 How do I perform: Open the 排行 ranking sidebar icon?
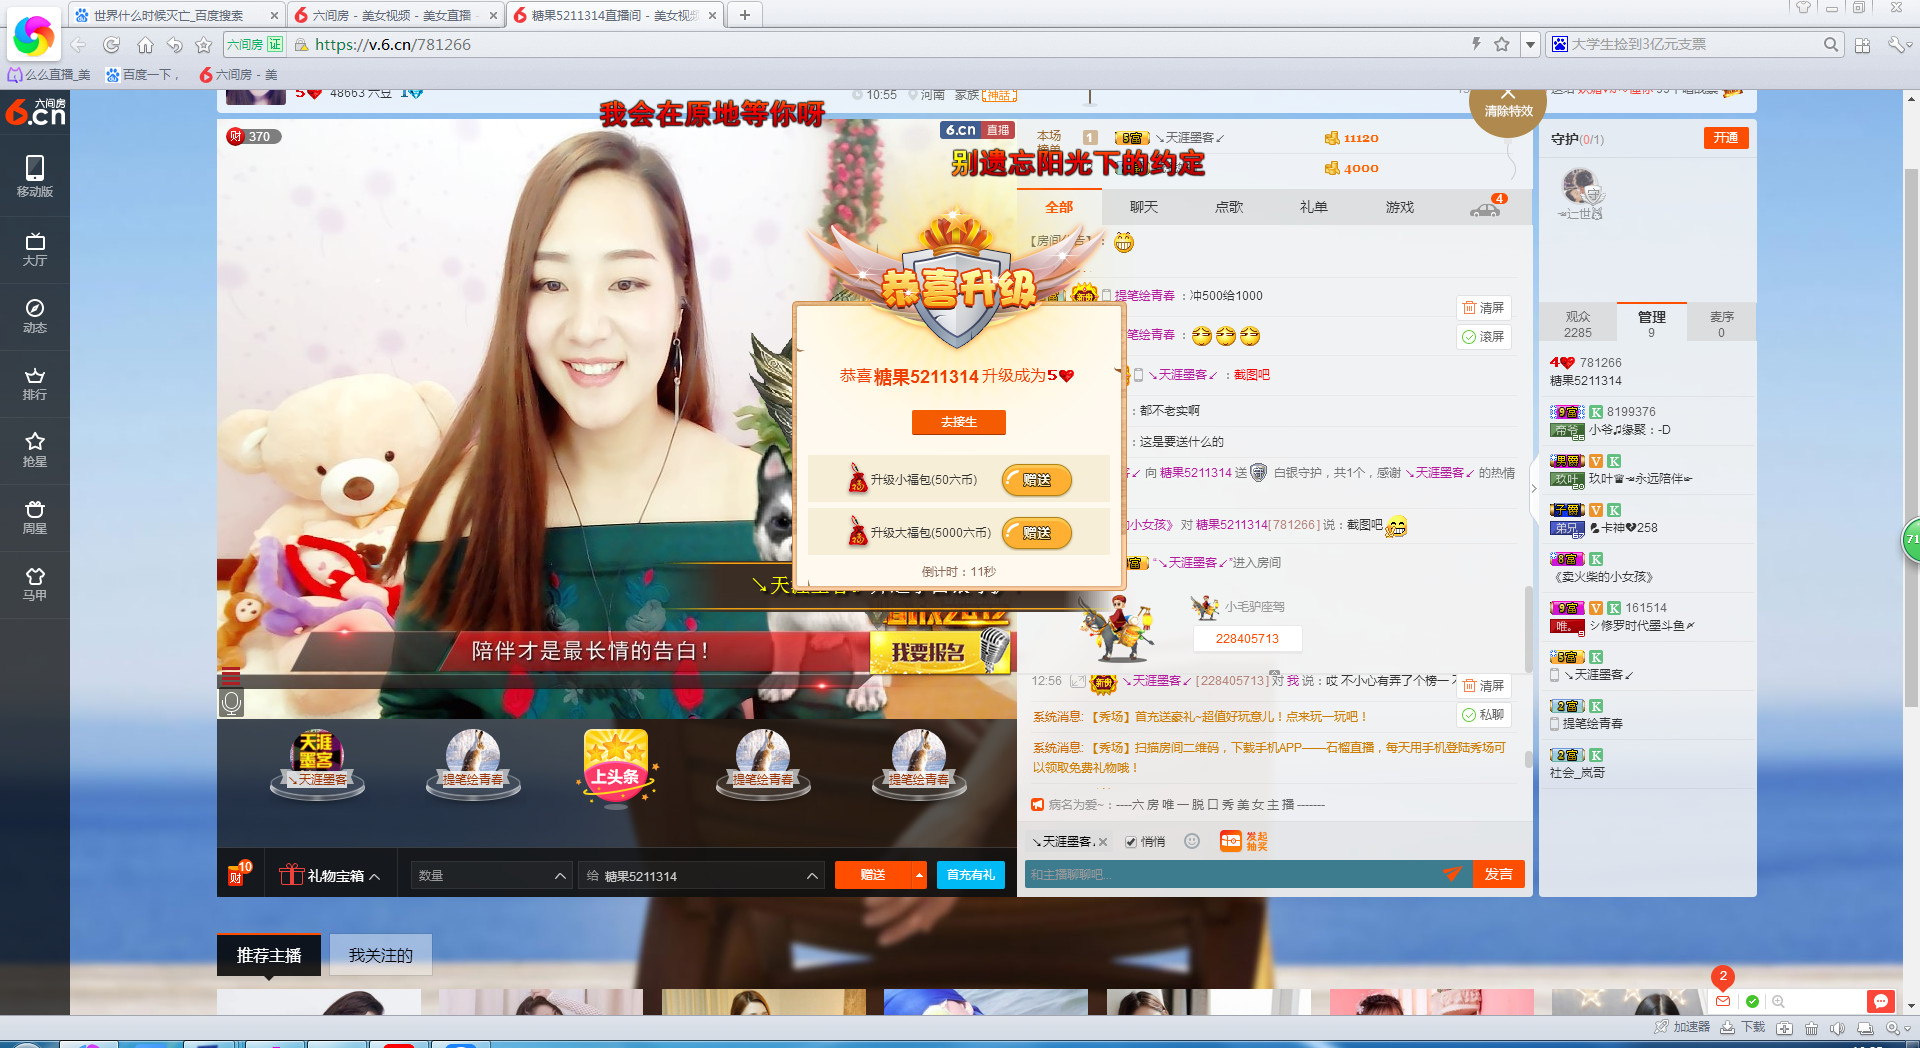(35, 383)
